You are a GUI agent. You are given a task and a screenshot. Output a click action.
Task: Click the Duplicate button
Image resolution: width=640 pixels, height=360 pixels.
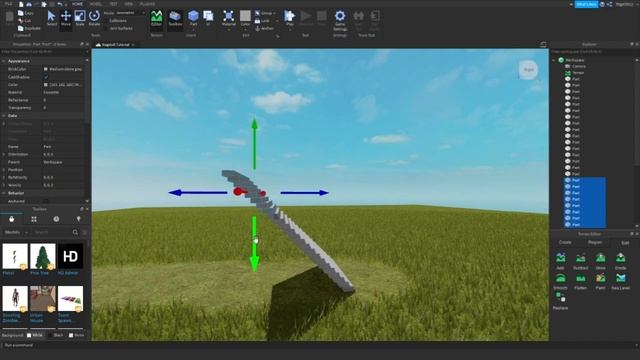29,29
